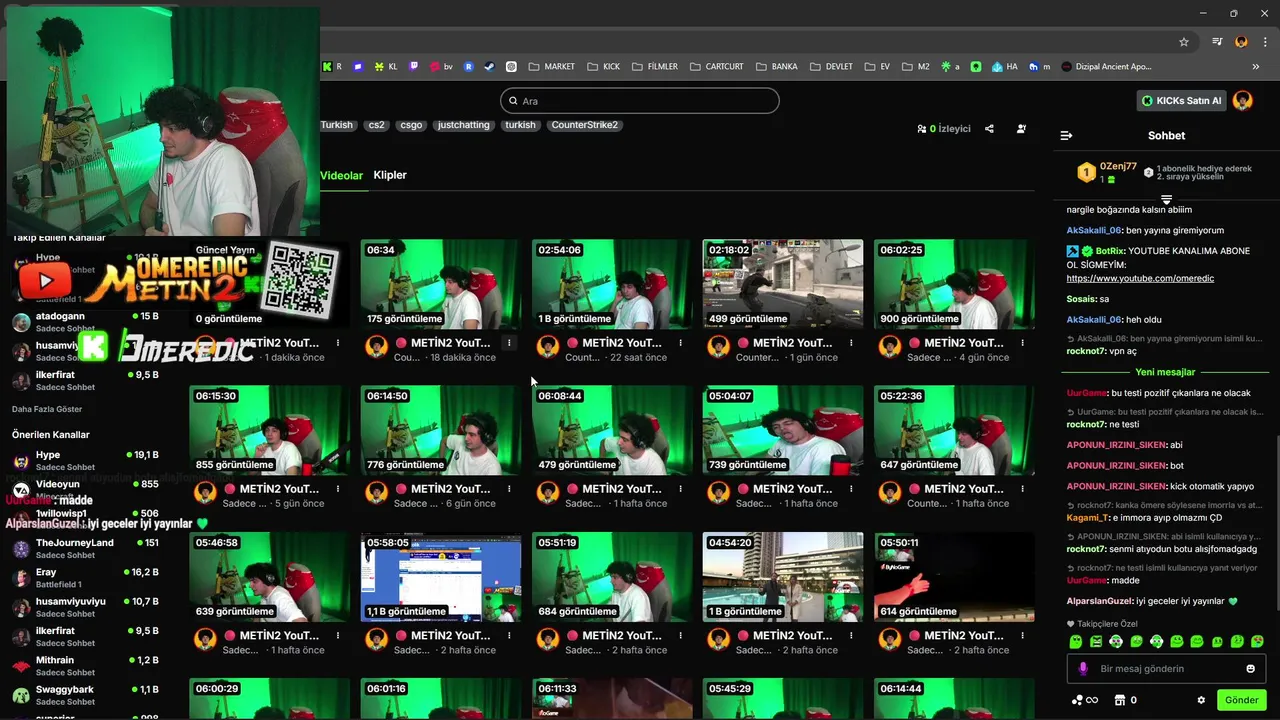Click the Bir mesaj gönderin field

(1165, 669)
